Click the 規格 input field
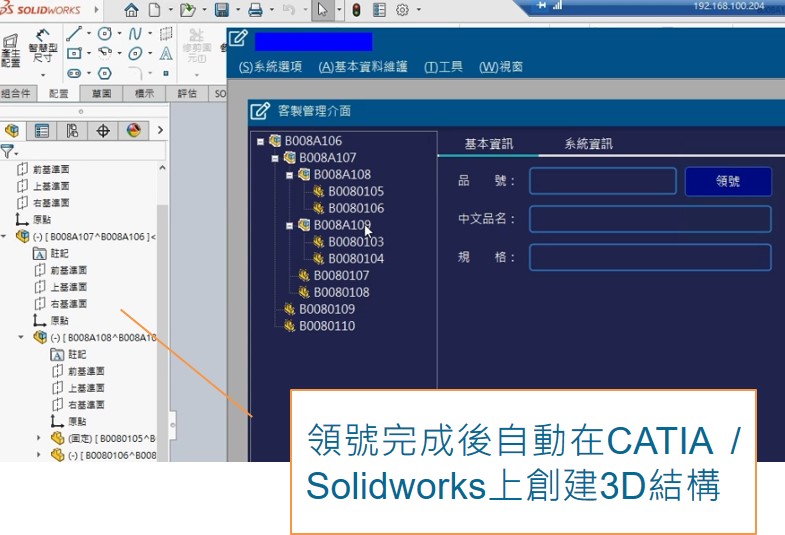This screenshot has width=785, height=535. (x=650, y=257)
